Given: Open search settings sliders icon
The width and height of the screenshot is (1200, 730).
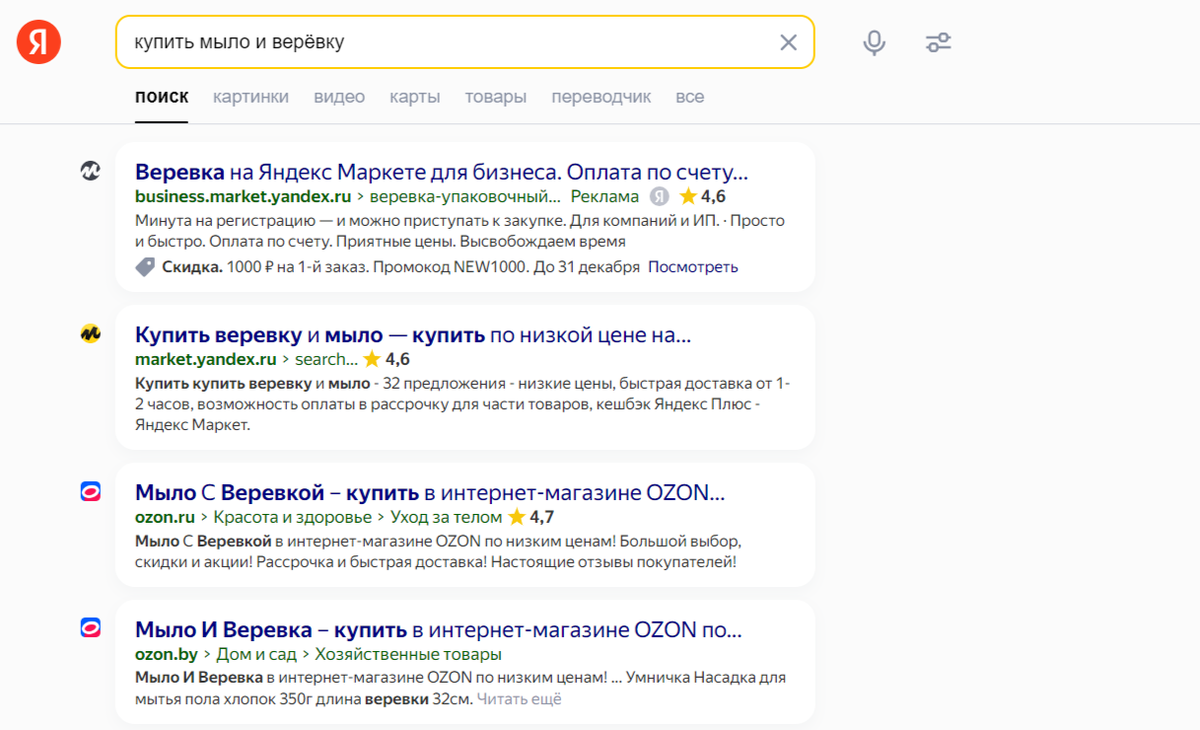Looking at the screenshot, I should tap(938, 42).
